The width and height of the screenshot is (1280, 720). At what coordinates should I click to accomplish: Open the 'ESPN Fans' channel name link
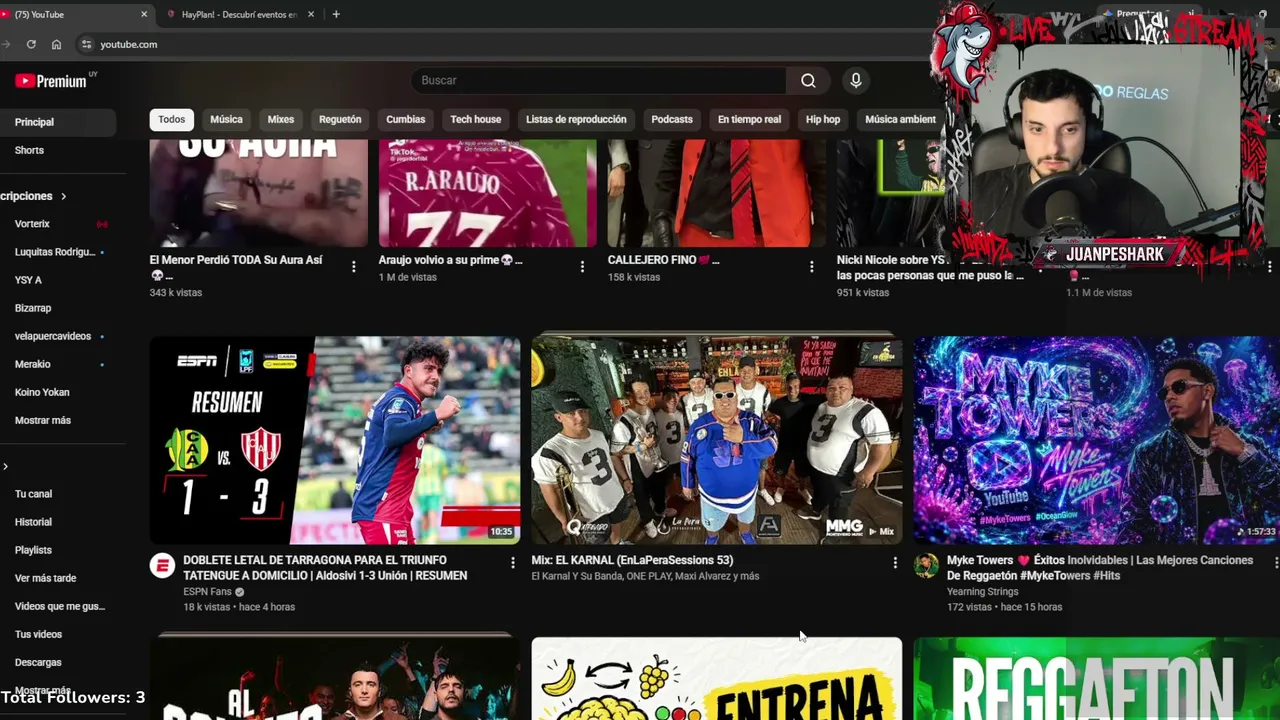point(207,592)
